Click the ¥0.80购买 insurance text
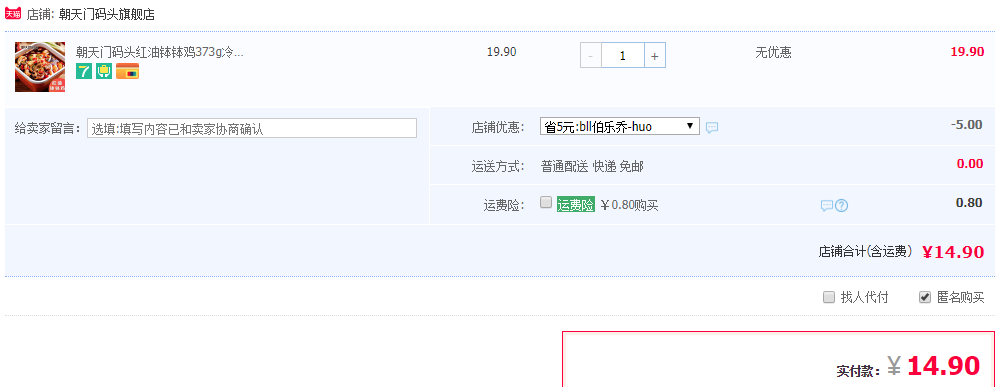998x387 pixels. (629, 205)
